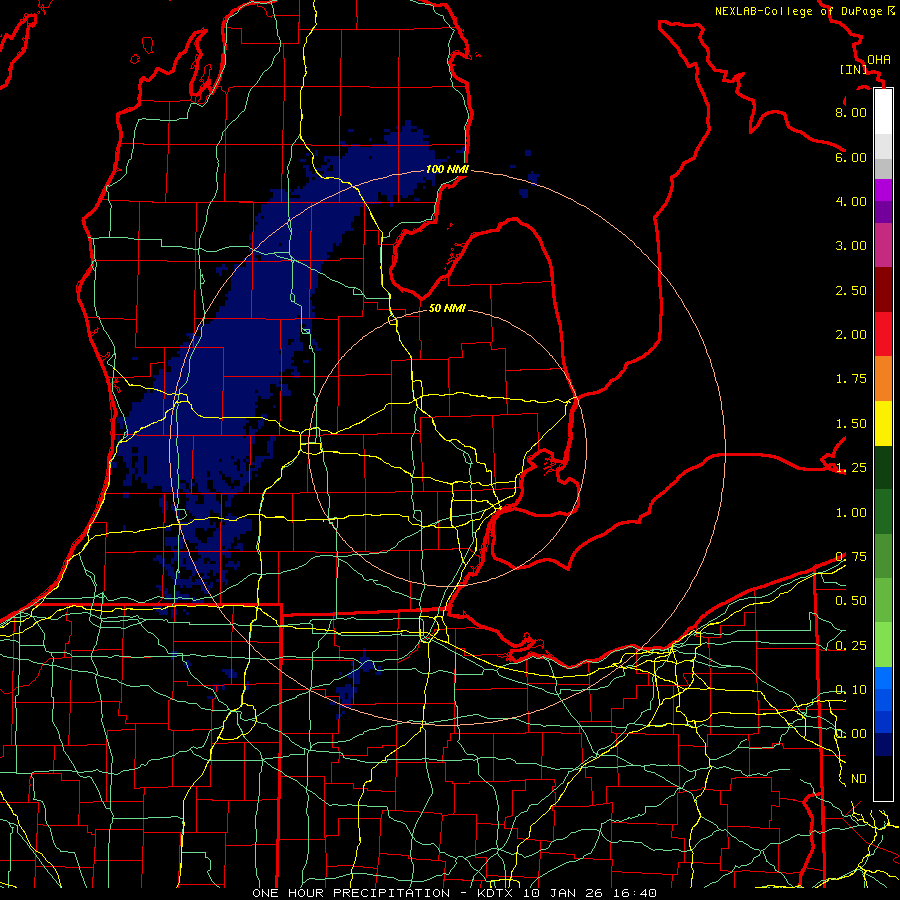Pick the light blue legend swatch
This screenshot has width=900, height=900.
click(x=883, y=678)
